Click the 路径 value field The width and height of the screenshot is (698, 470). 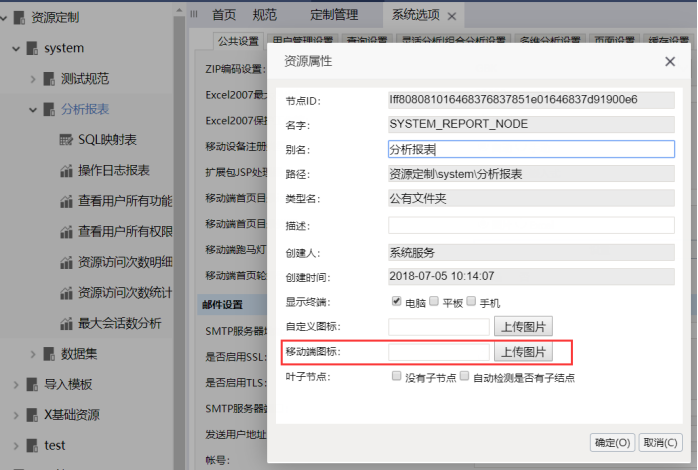(x=531, y=174)
